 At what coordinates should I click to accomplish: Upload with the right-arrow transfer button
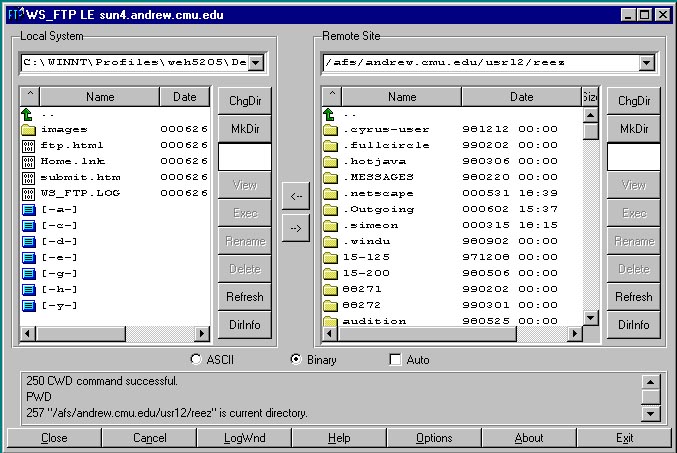[296, 228]
